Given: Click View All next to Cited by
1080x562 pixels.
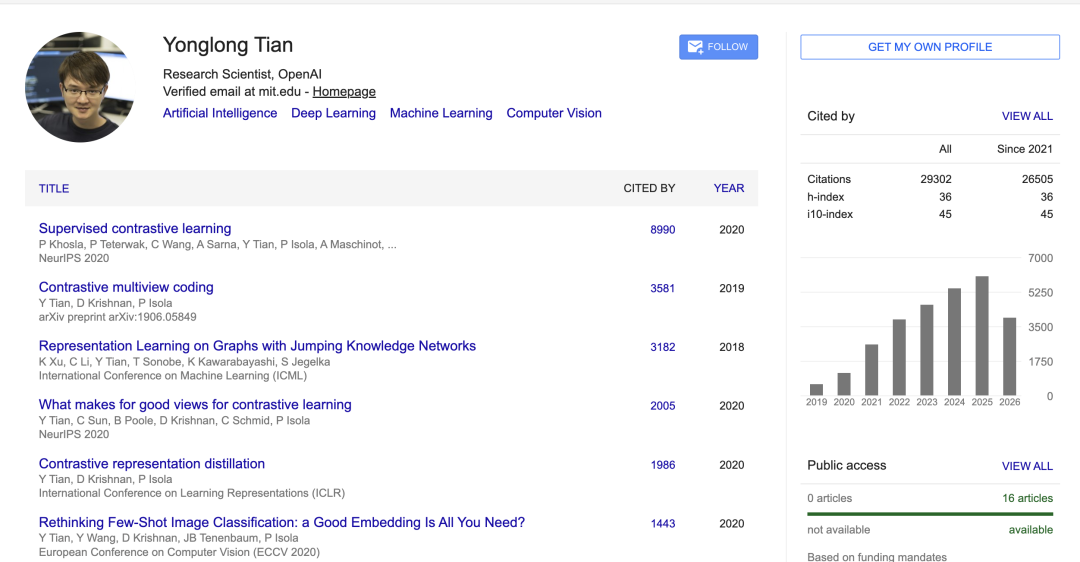Looking at the screenshot, I should 1027,116.
